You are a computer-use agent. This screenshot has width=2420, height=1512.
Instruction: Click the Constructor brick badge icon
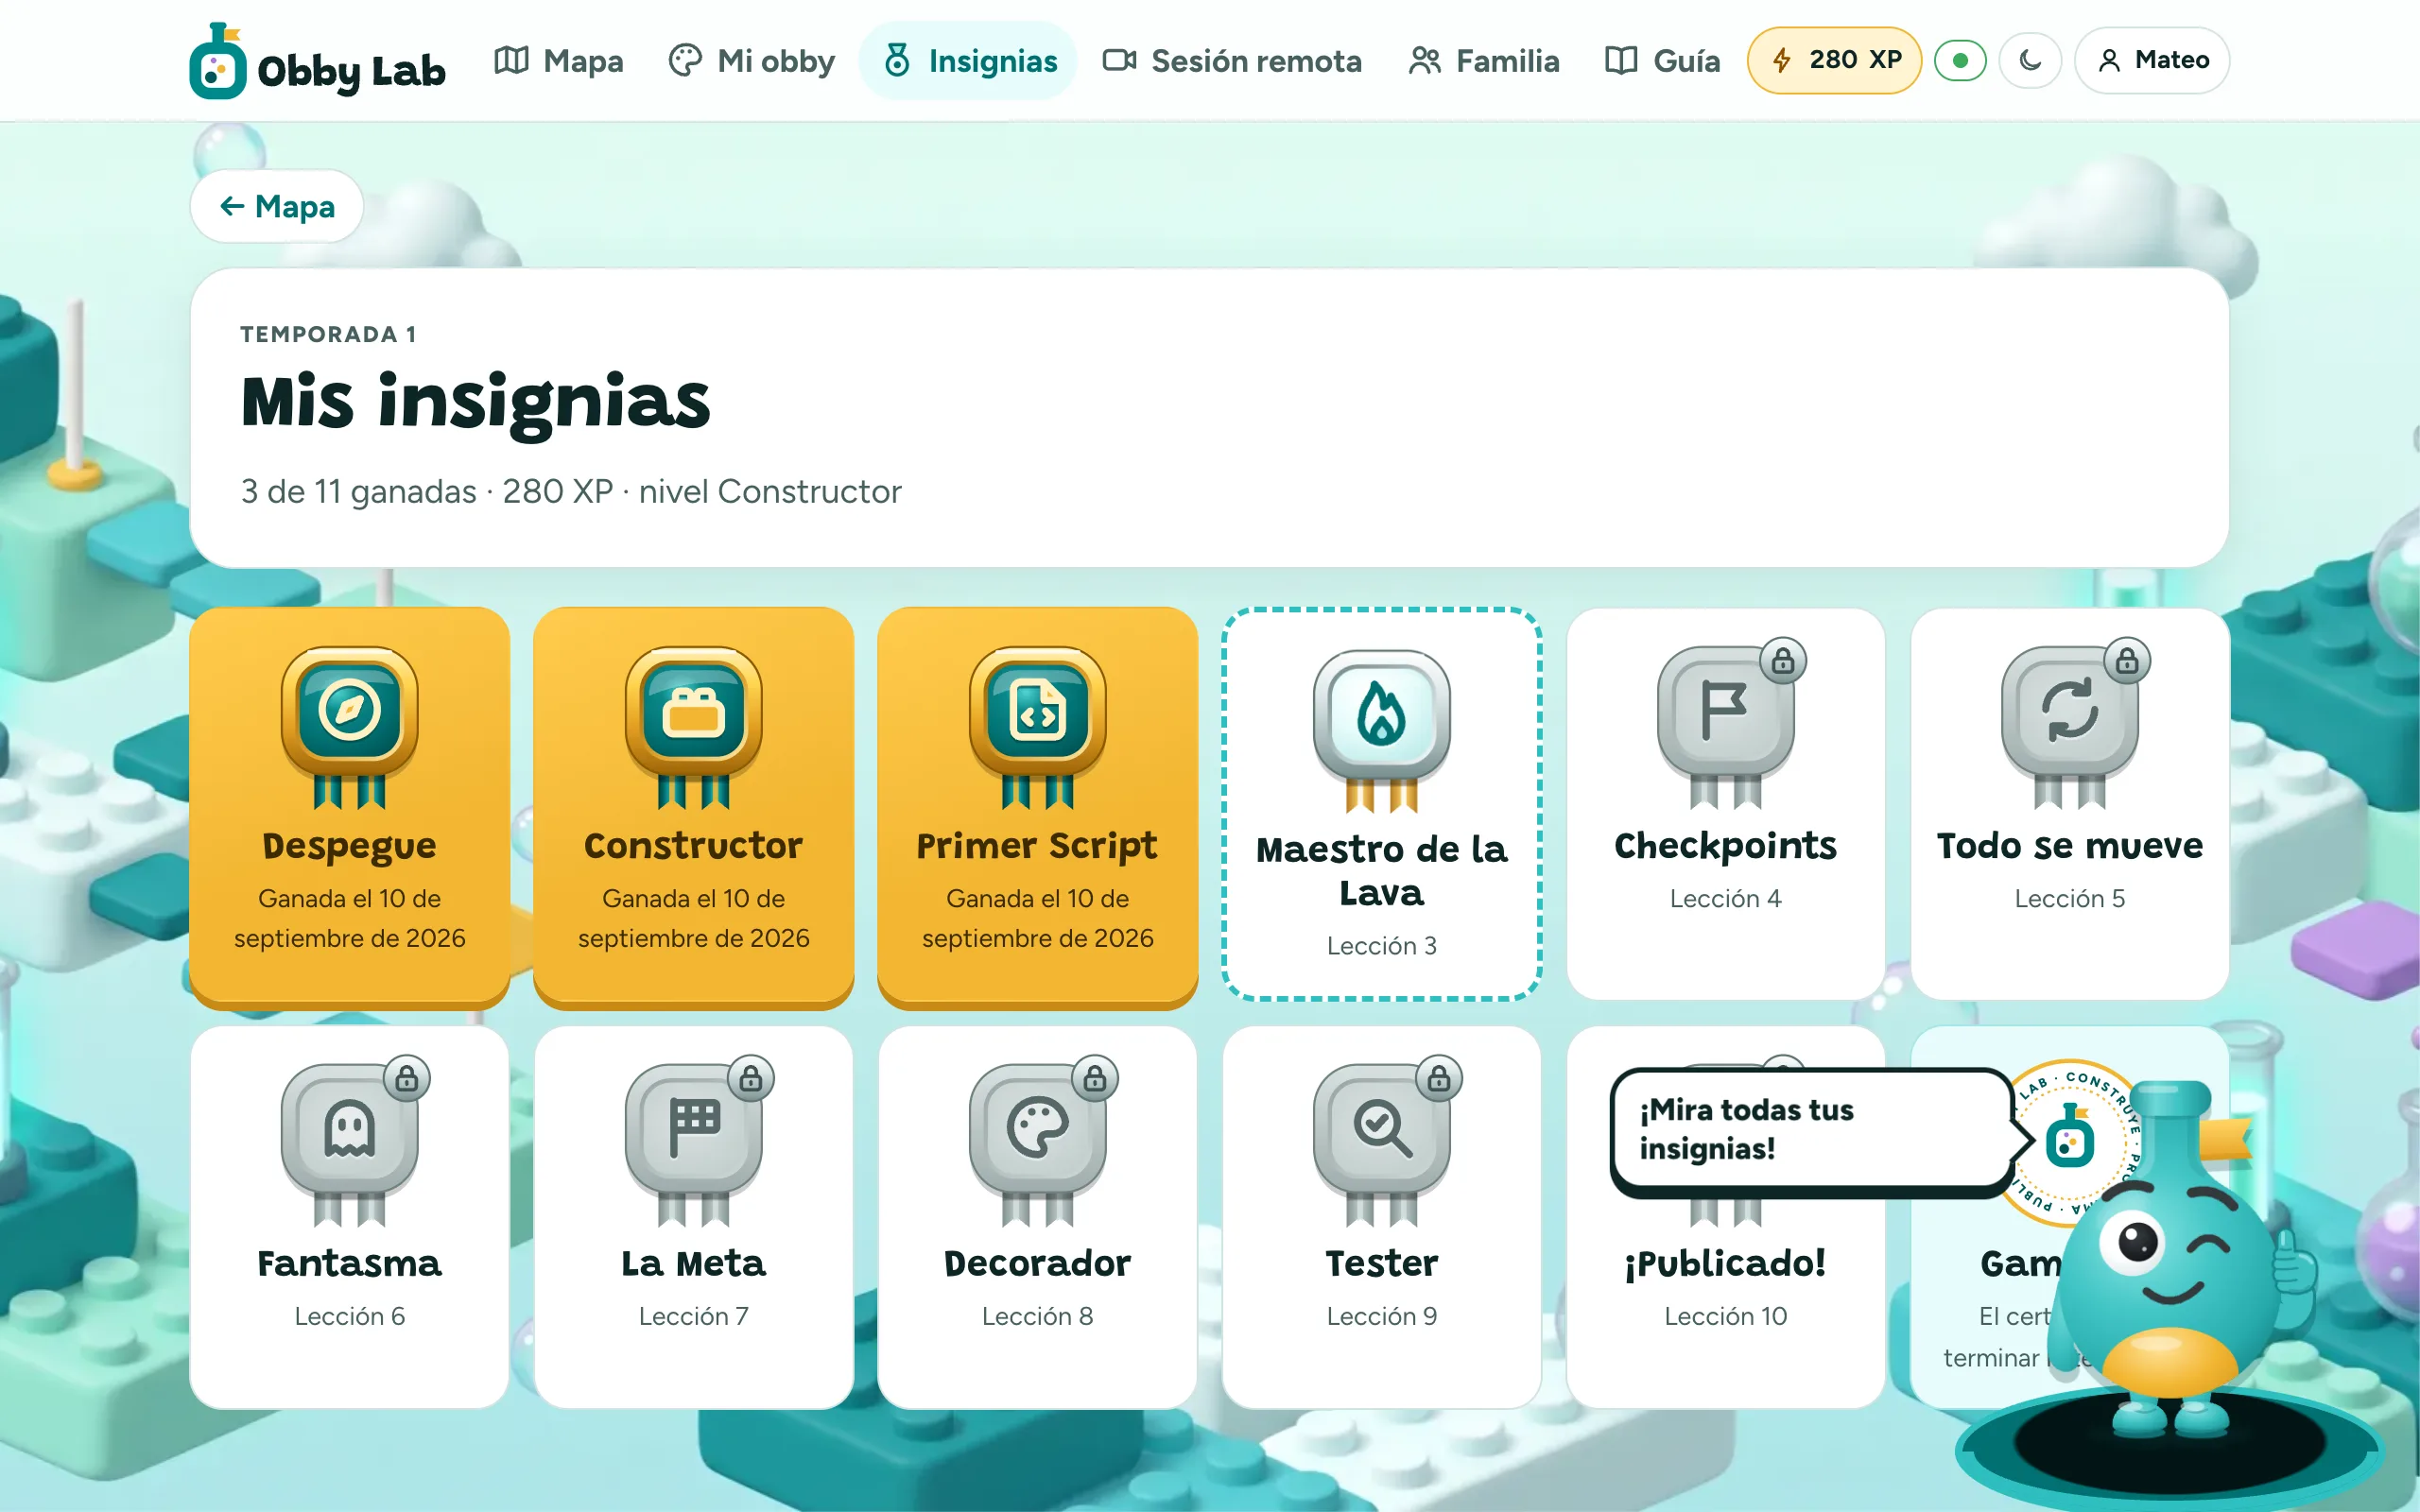tap(694, 725)
